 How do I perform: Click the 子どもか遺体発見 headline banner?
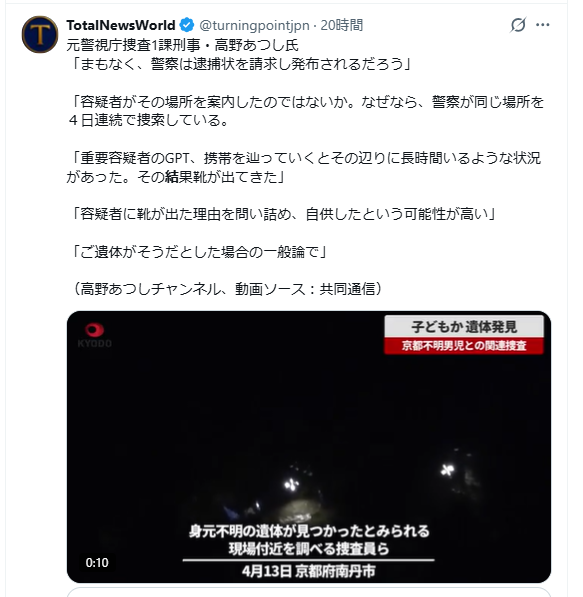(x=464, y=326)
